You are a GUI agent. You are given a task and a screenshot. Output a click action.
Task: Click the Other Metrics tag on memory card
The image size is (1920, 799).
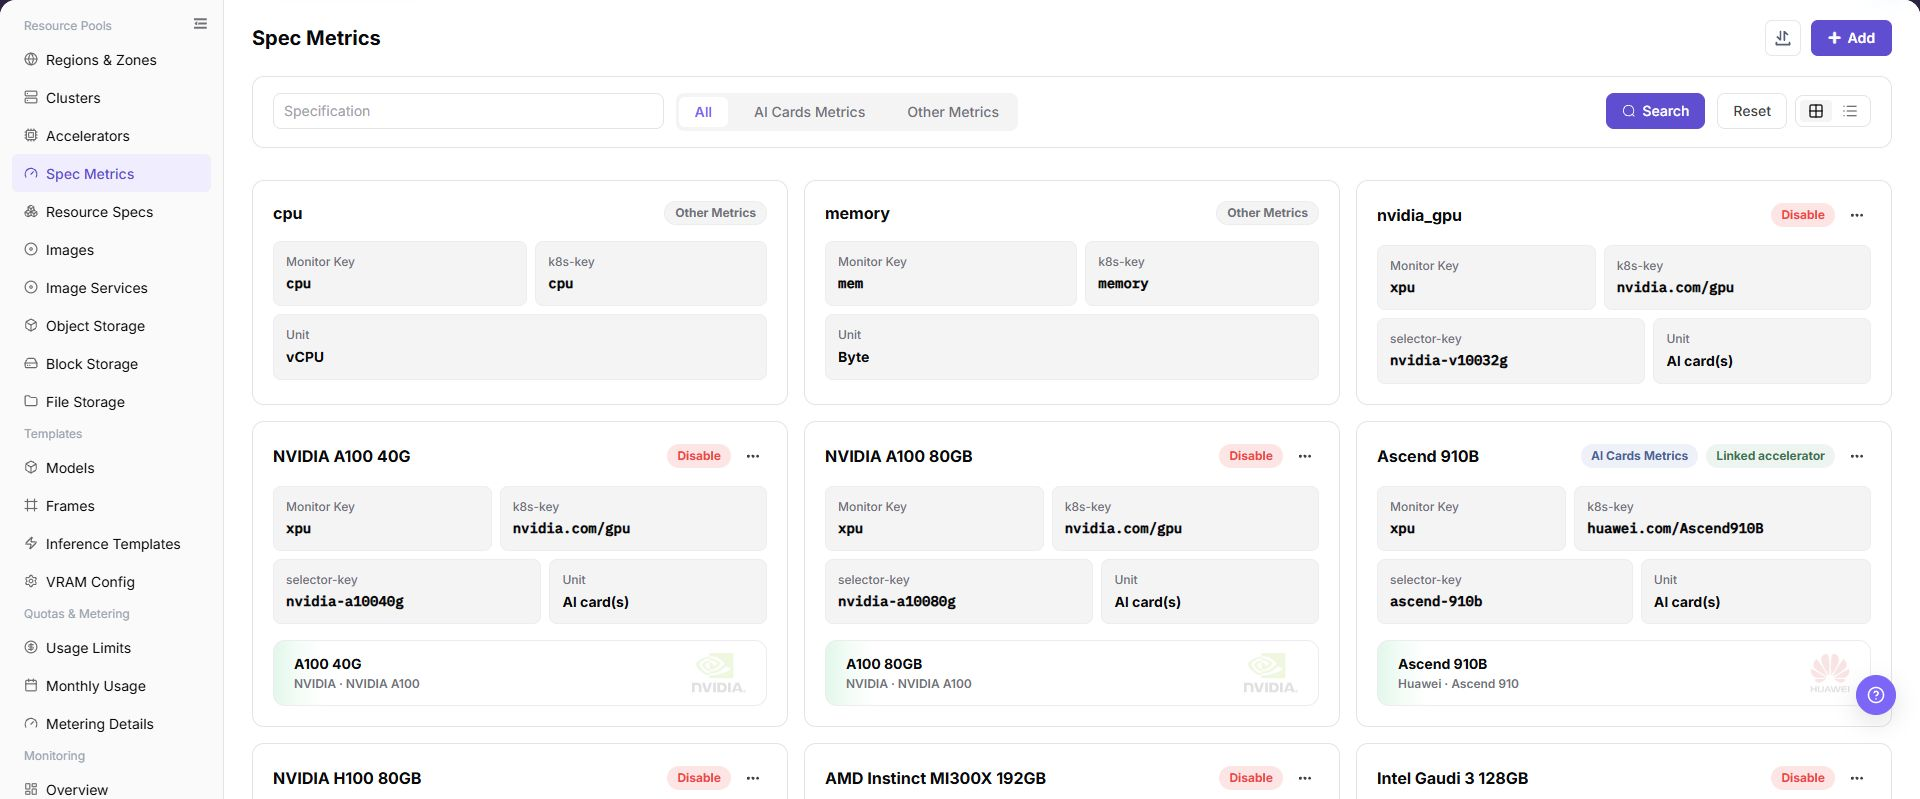click(1267, 213)
